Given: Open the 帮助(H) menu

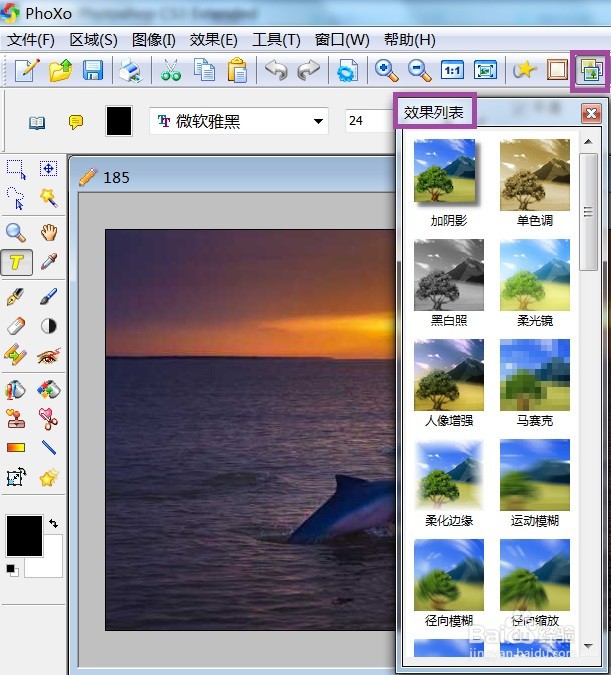Looking at the screenshot, I should [410, 40].
